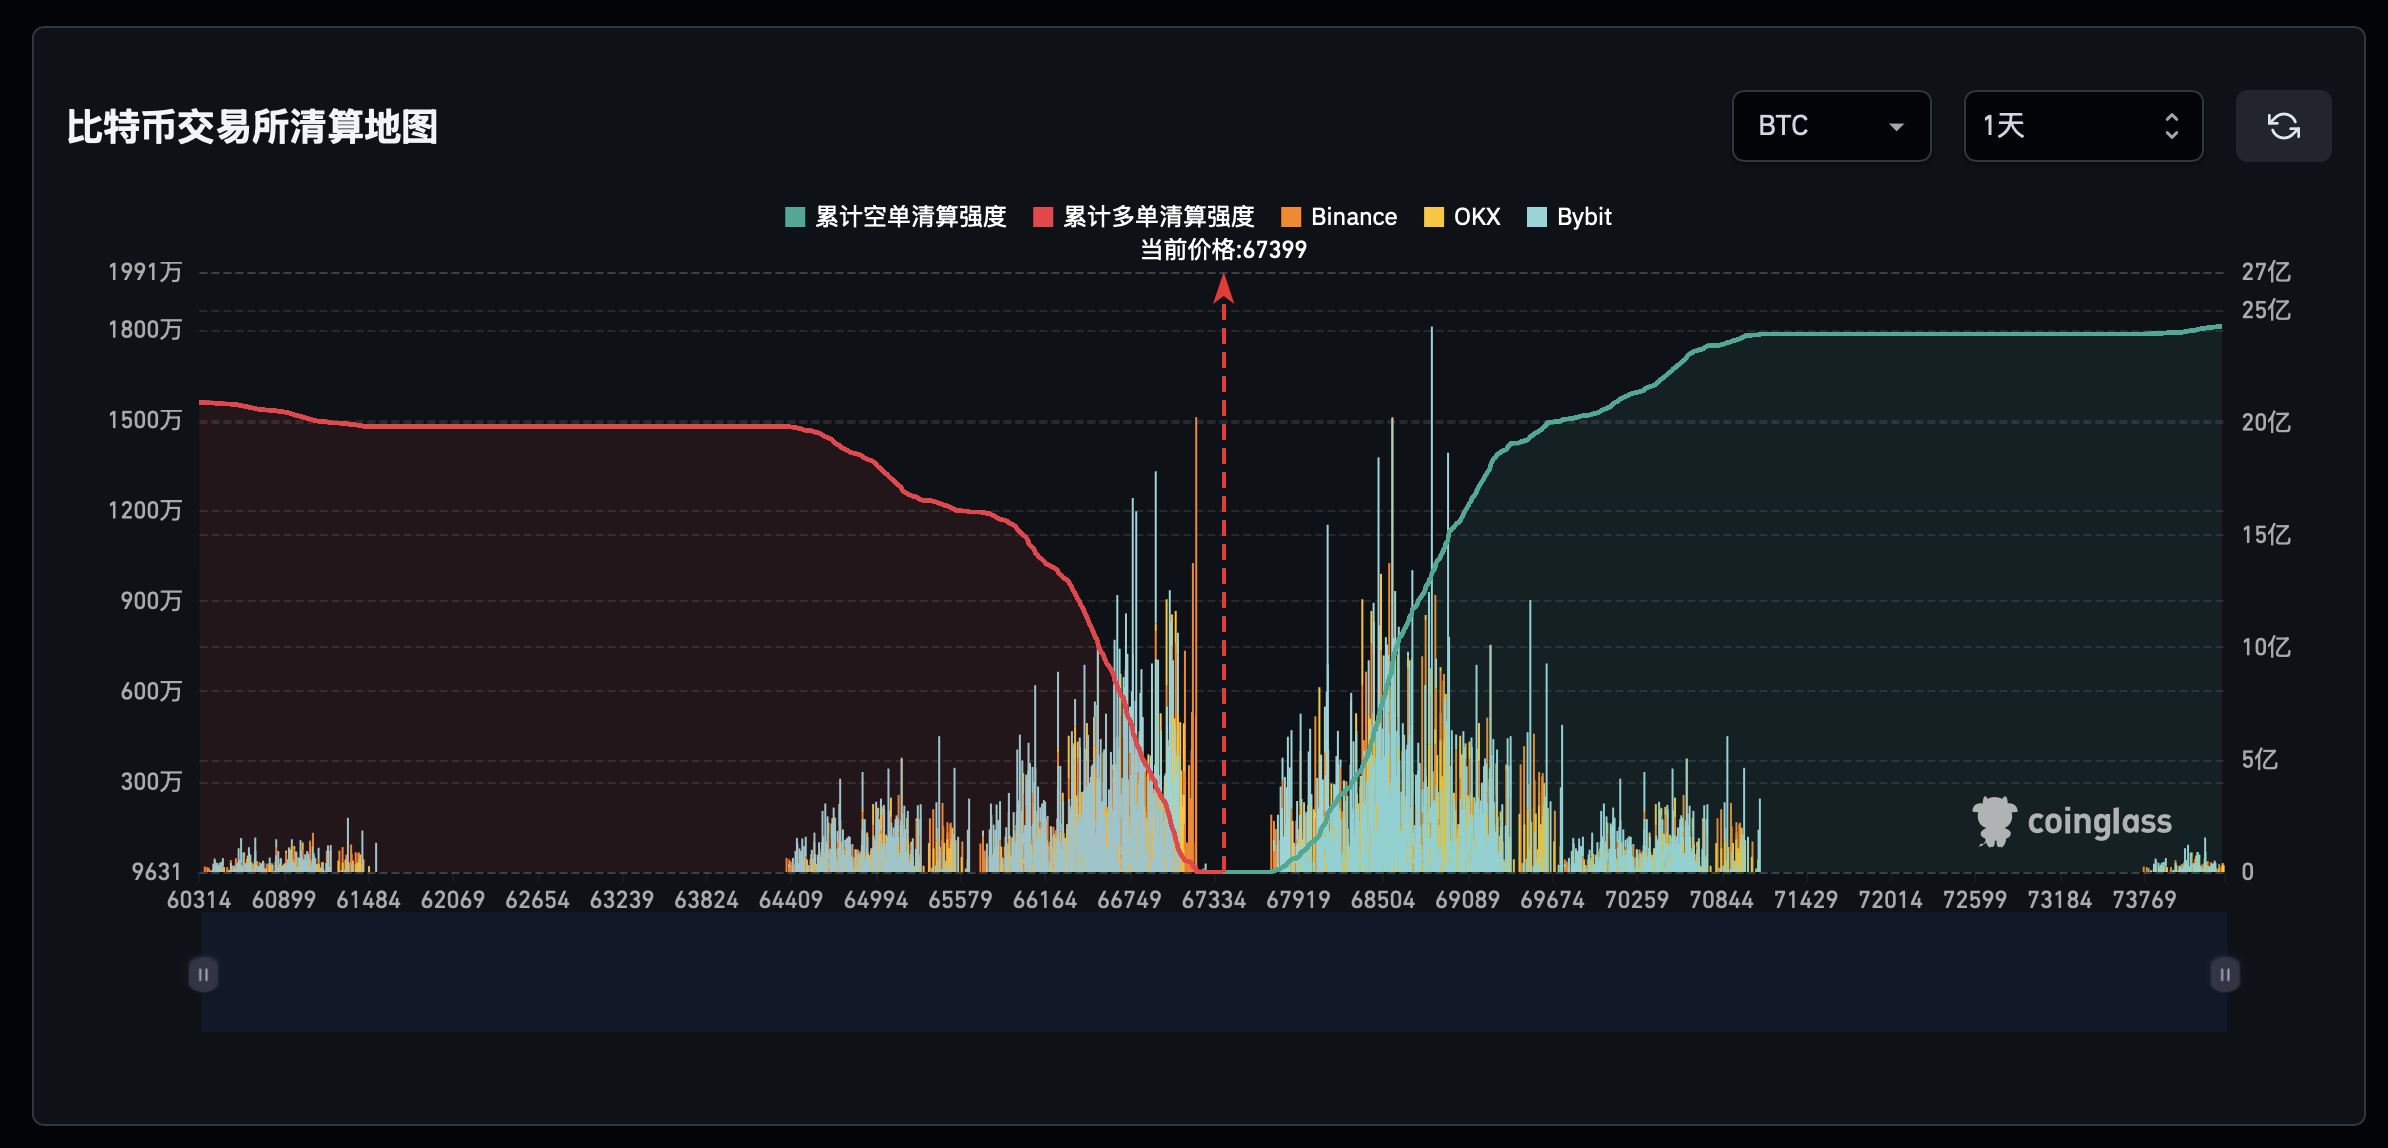Click left y-axis label 1500万
This screenshot has height=1148, width=2388.
(145, 420)
